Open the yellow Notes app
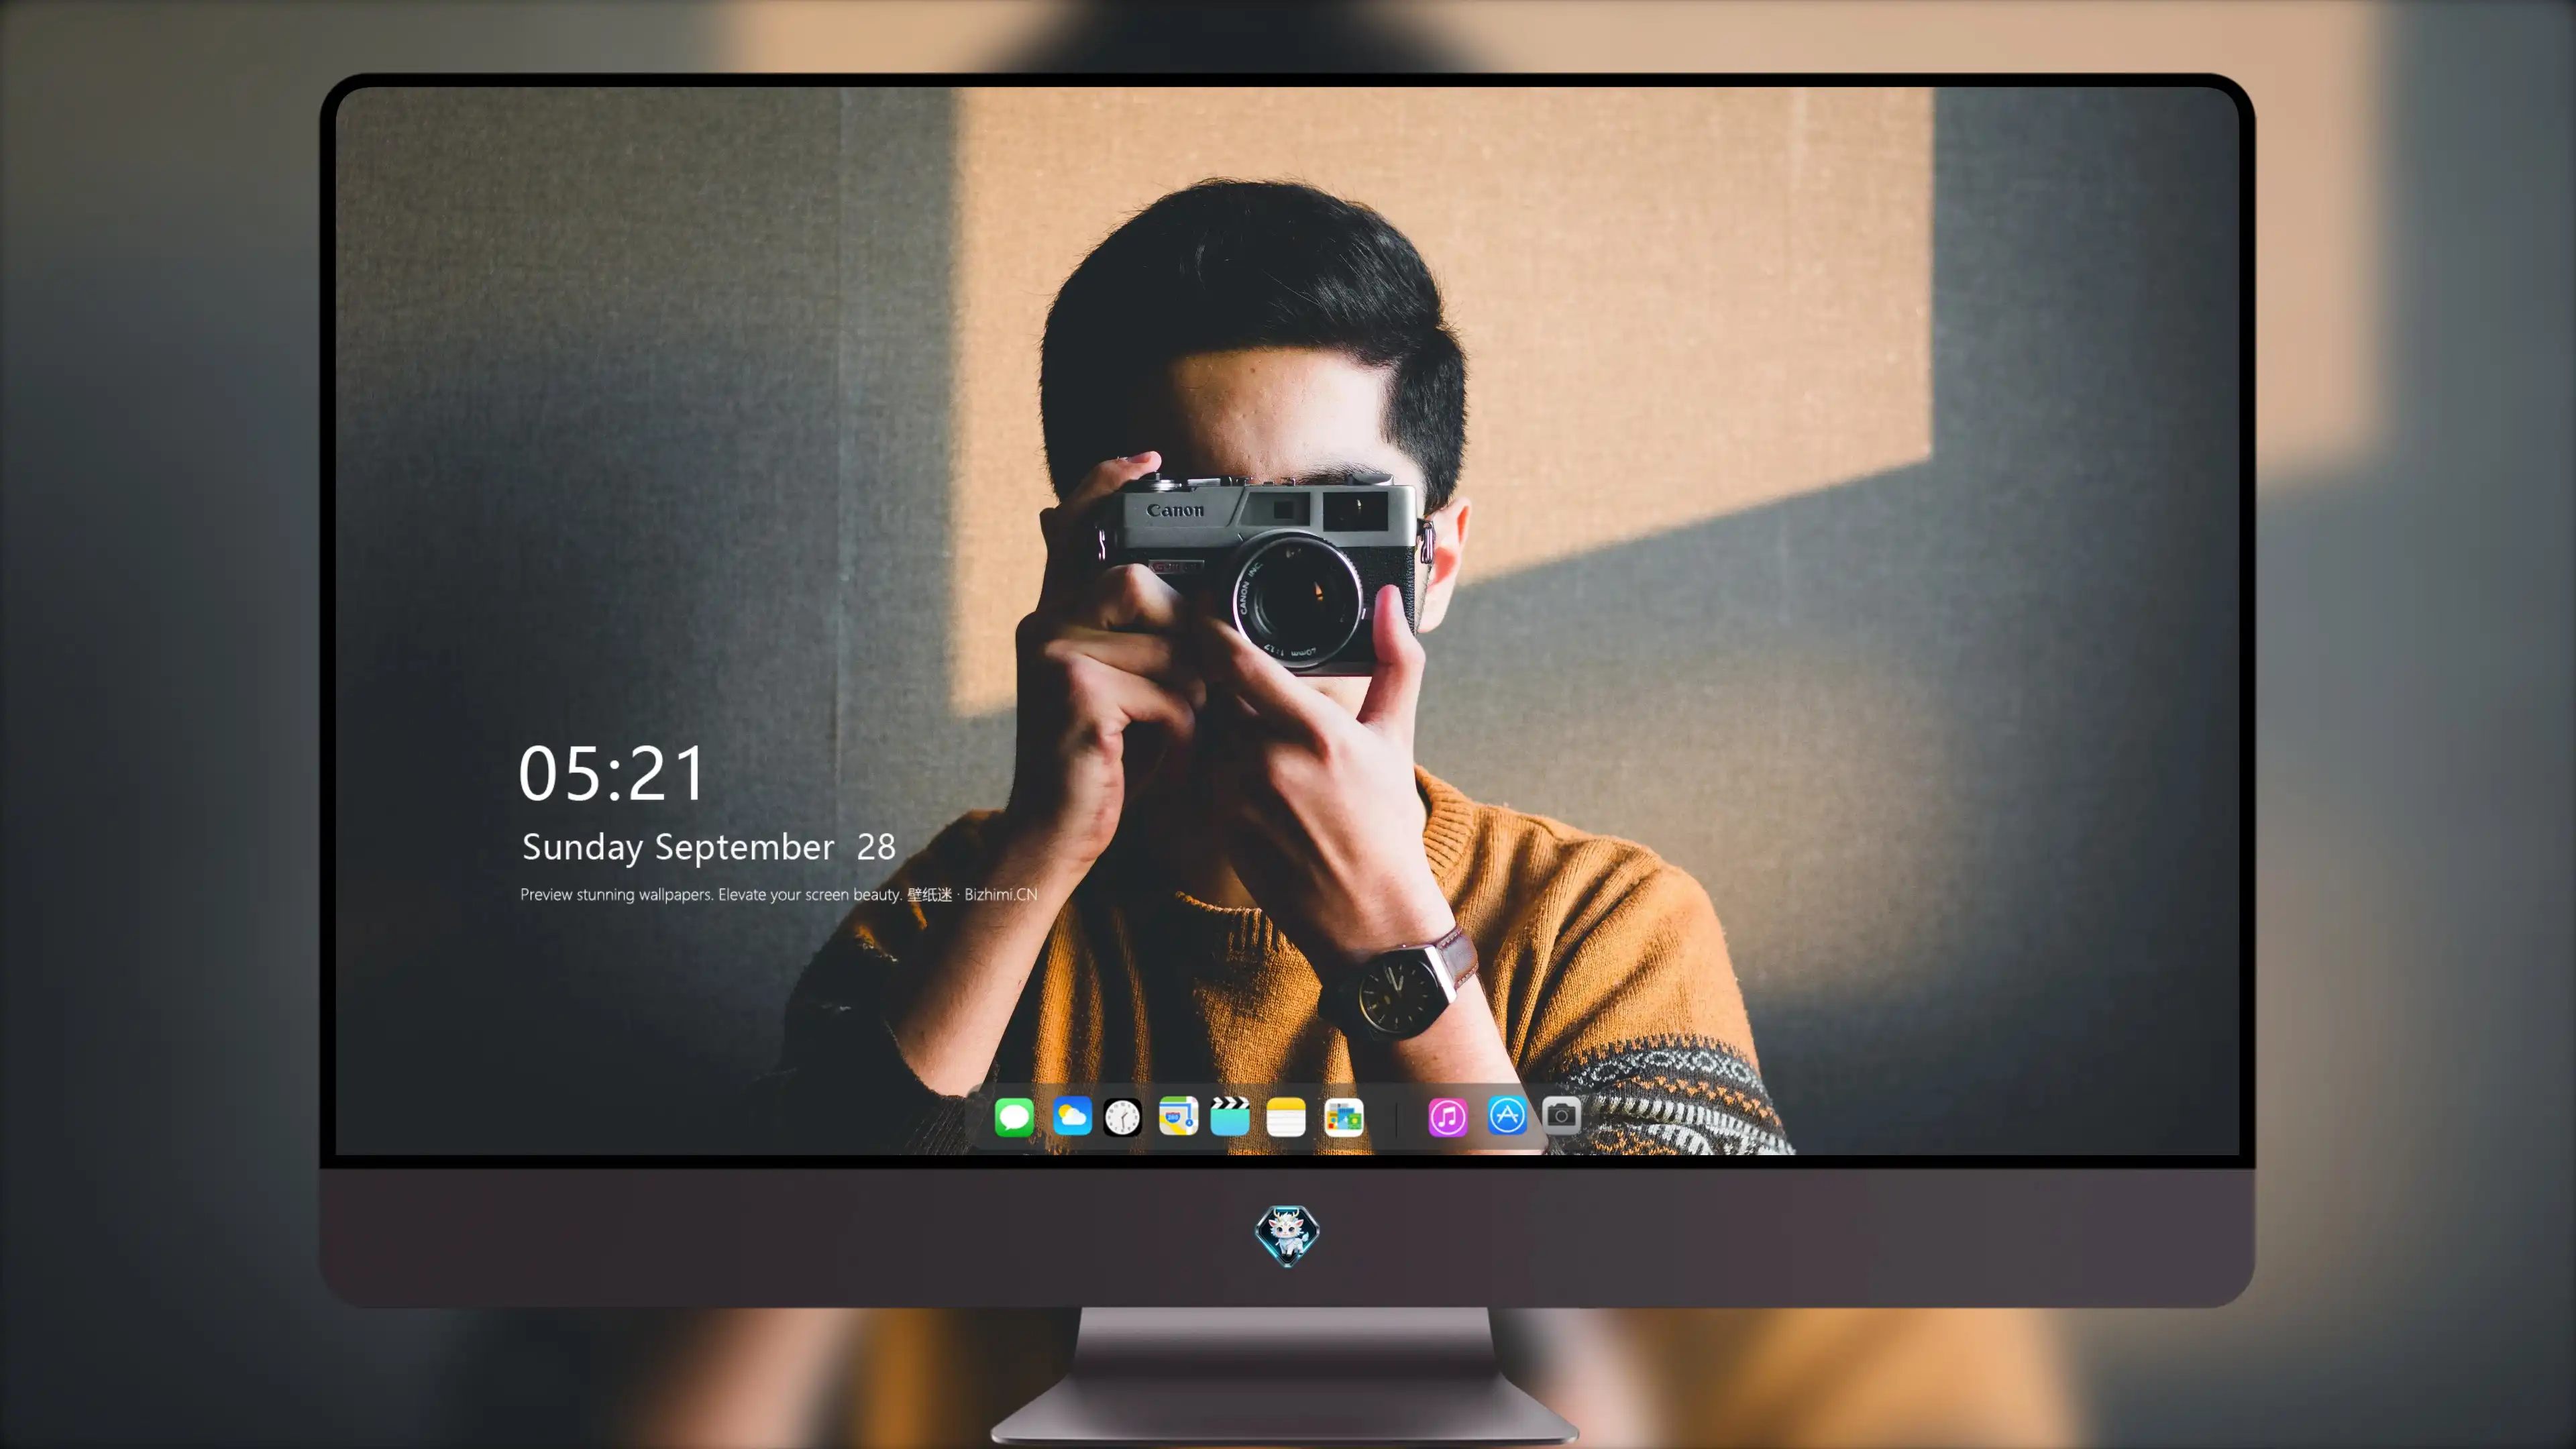Screen dimensions: 2576x1449 click(x=1286, y=1116)
